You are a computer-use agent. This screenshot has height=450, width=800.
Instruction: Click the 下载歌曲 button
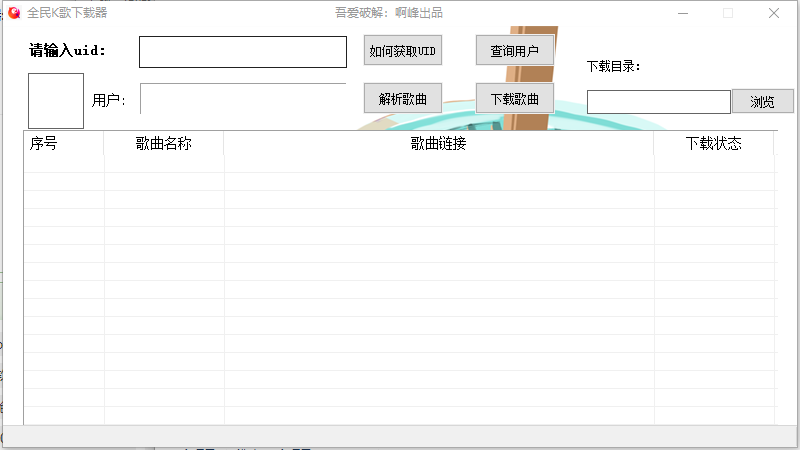pos(514,98)
